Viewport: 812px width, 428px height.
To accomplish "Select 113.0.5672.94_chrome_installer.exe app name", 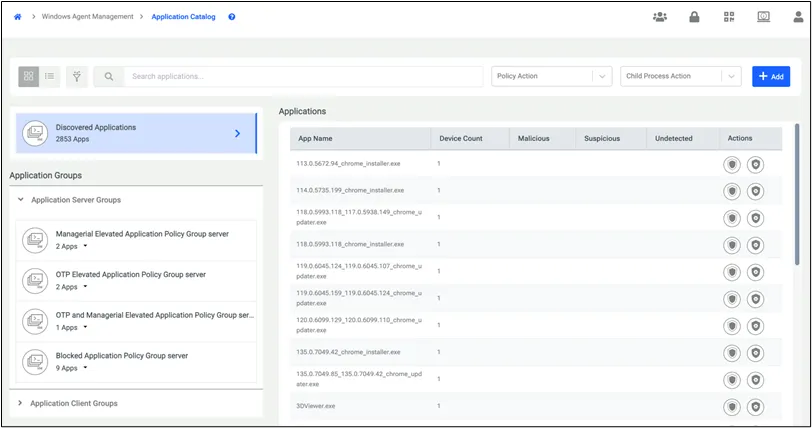I will coord(348,163).
